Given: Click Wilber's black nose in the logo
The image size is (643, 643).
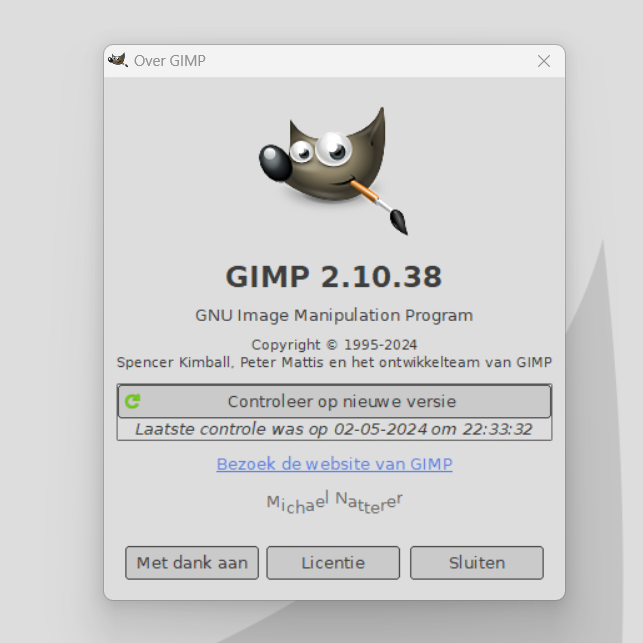Looking at the screenshot, I should (x=274, y=159).
